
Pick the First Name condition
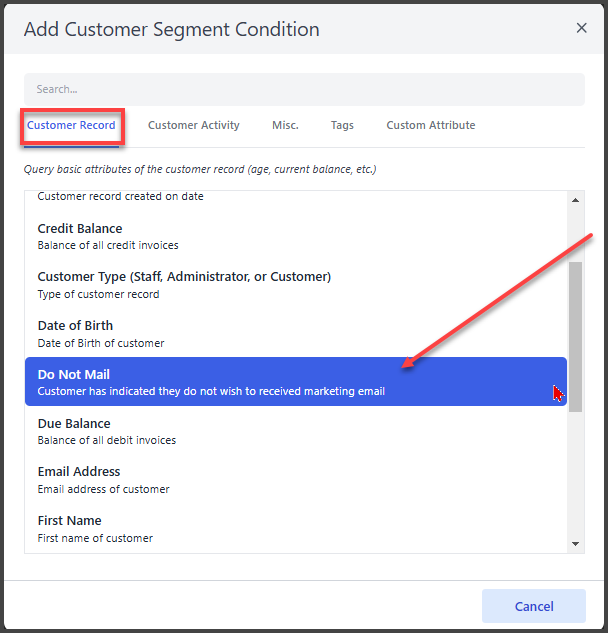coord(296,529)
